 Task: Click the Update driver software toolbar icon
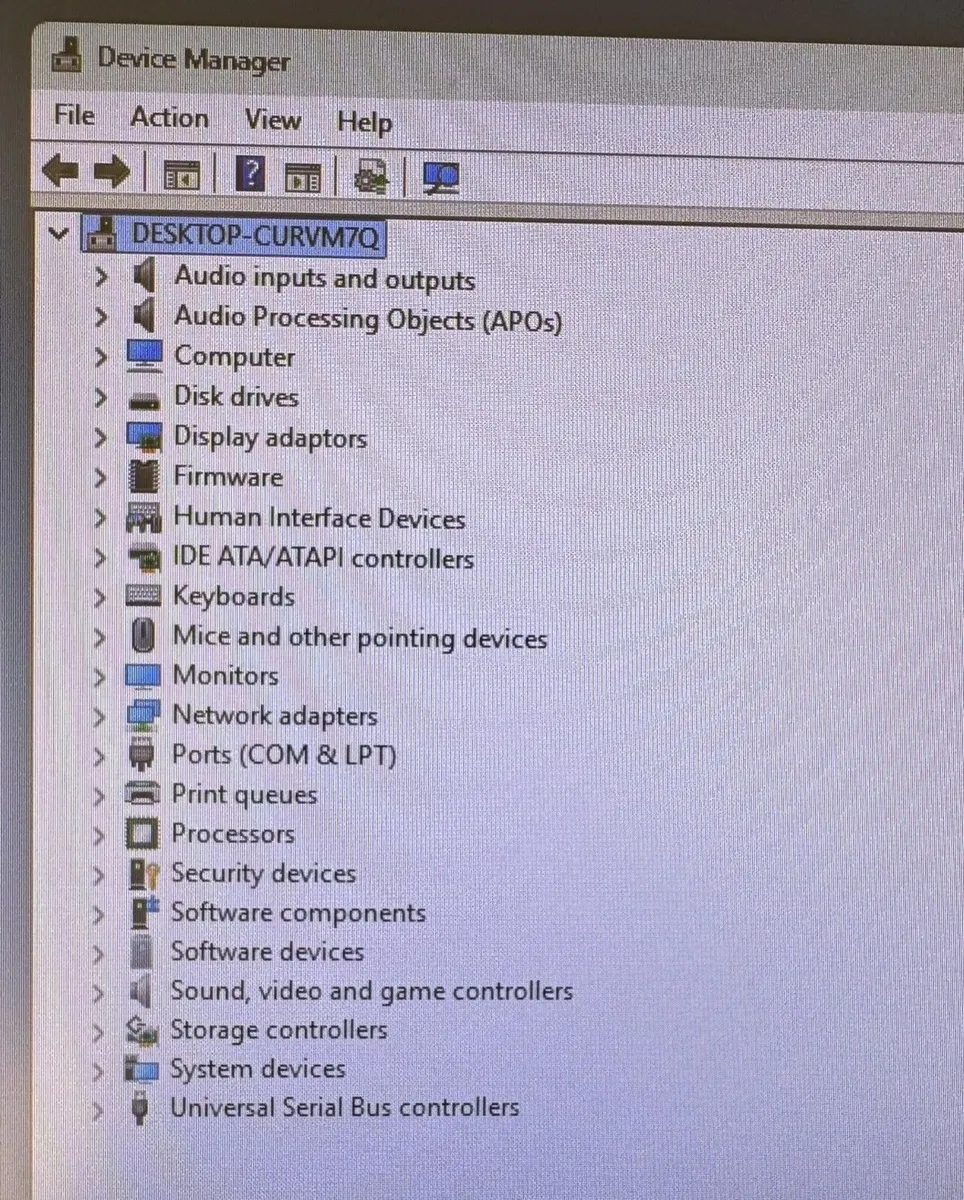point(372,178)
